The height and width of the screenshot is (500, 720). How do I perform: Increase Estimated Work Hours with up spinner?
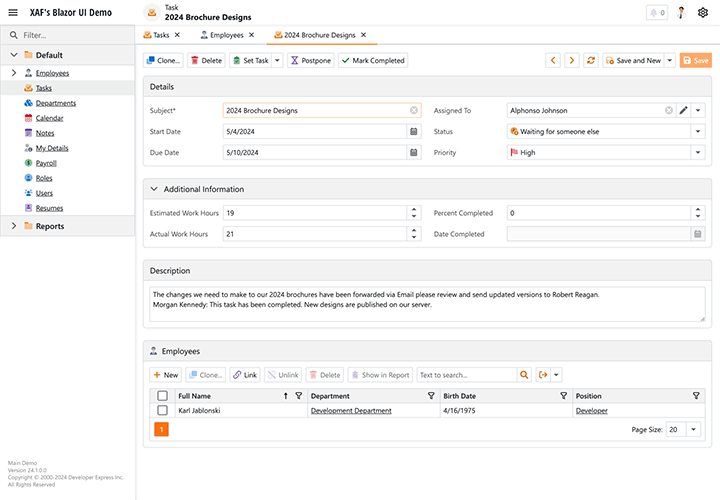coord(414,209)
